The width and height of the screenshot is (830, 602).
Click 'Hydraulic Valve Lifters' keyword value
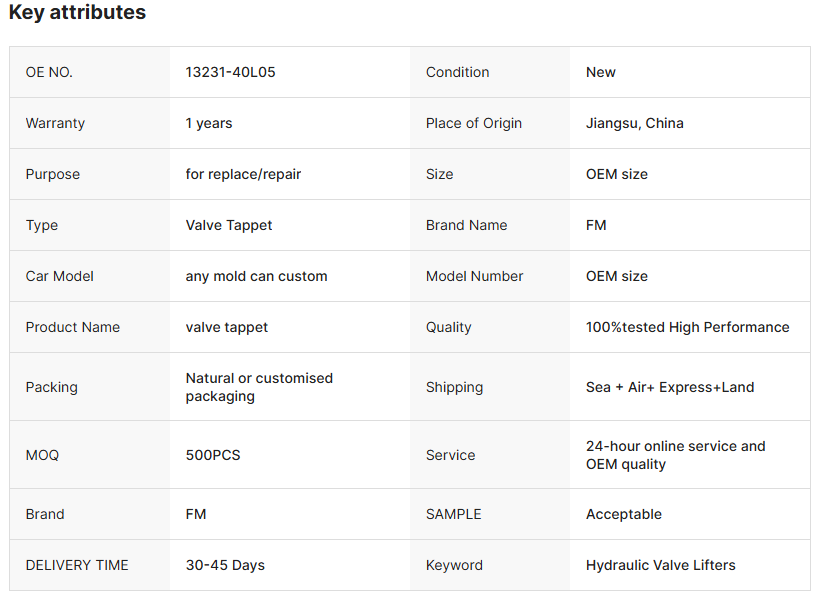coord(660,565)
